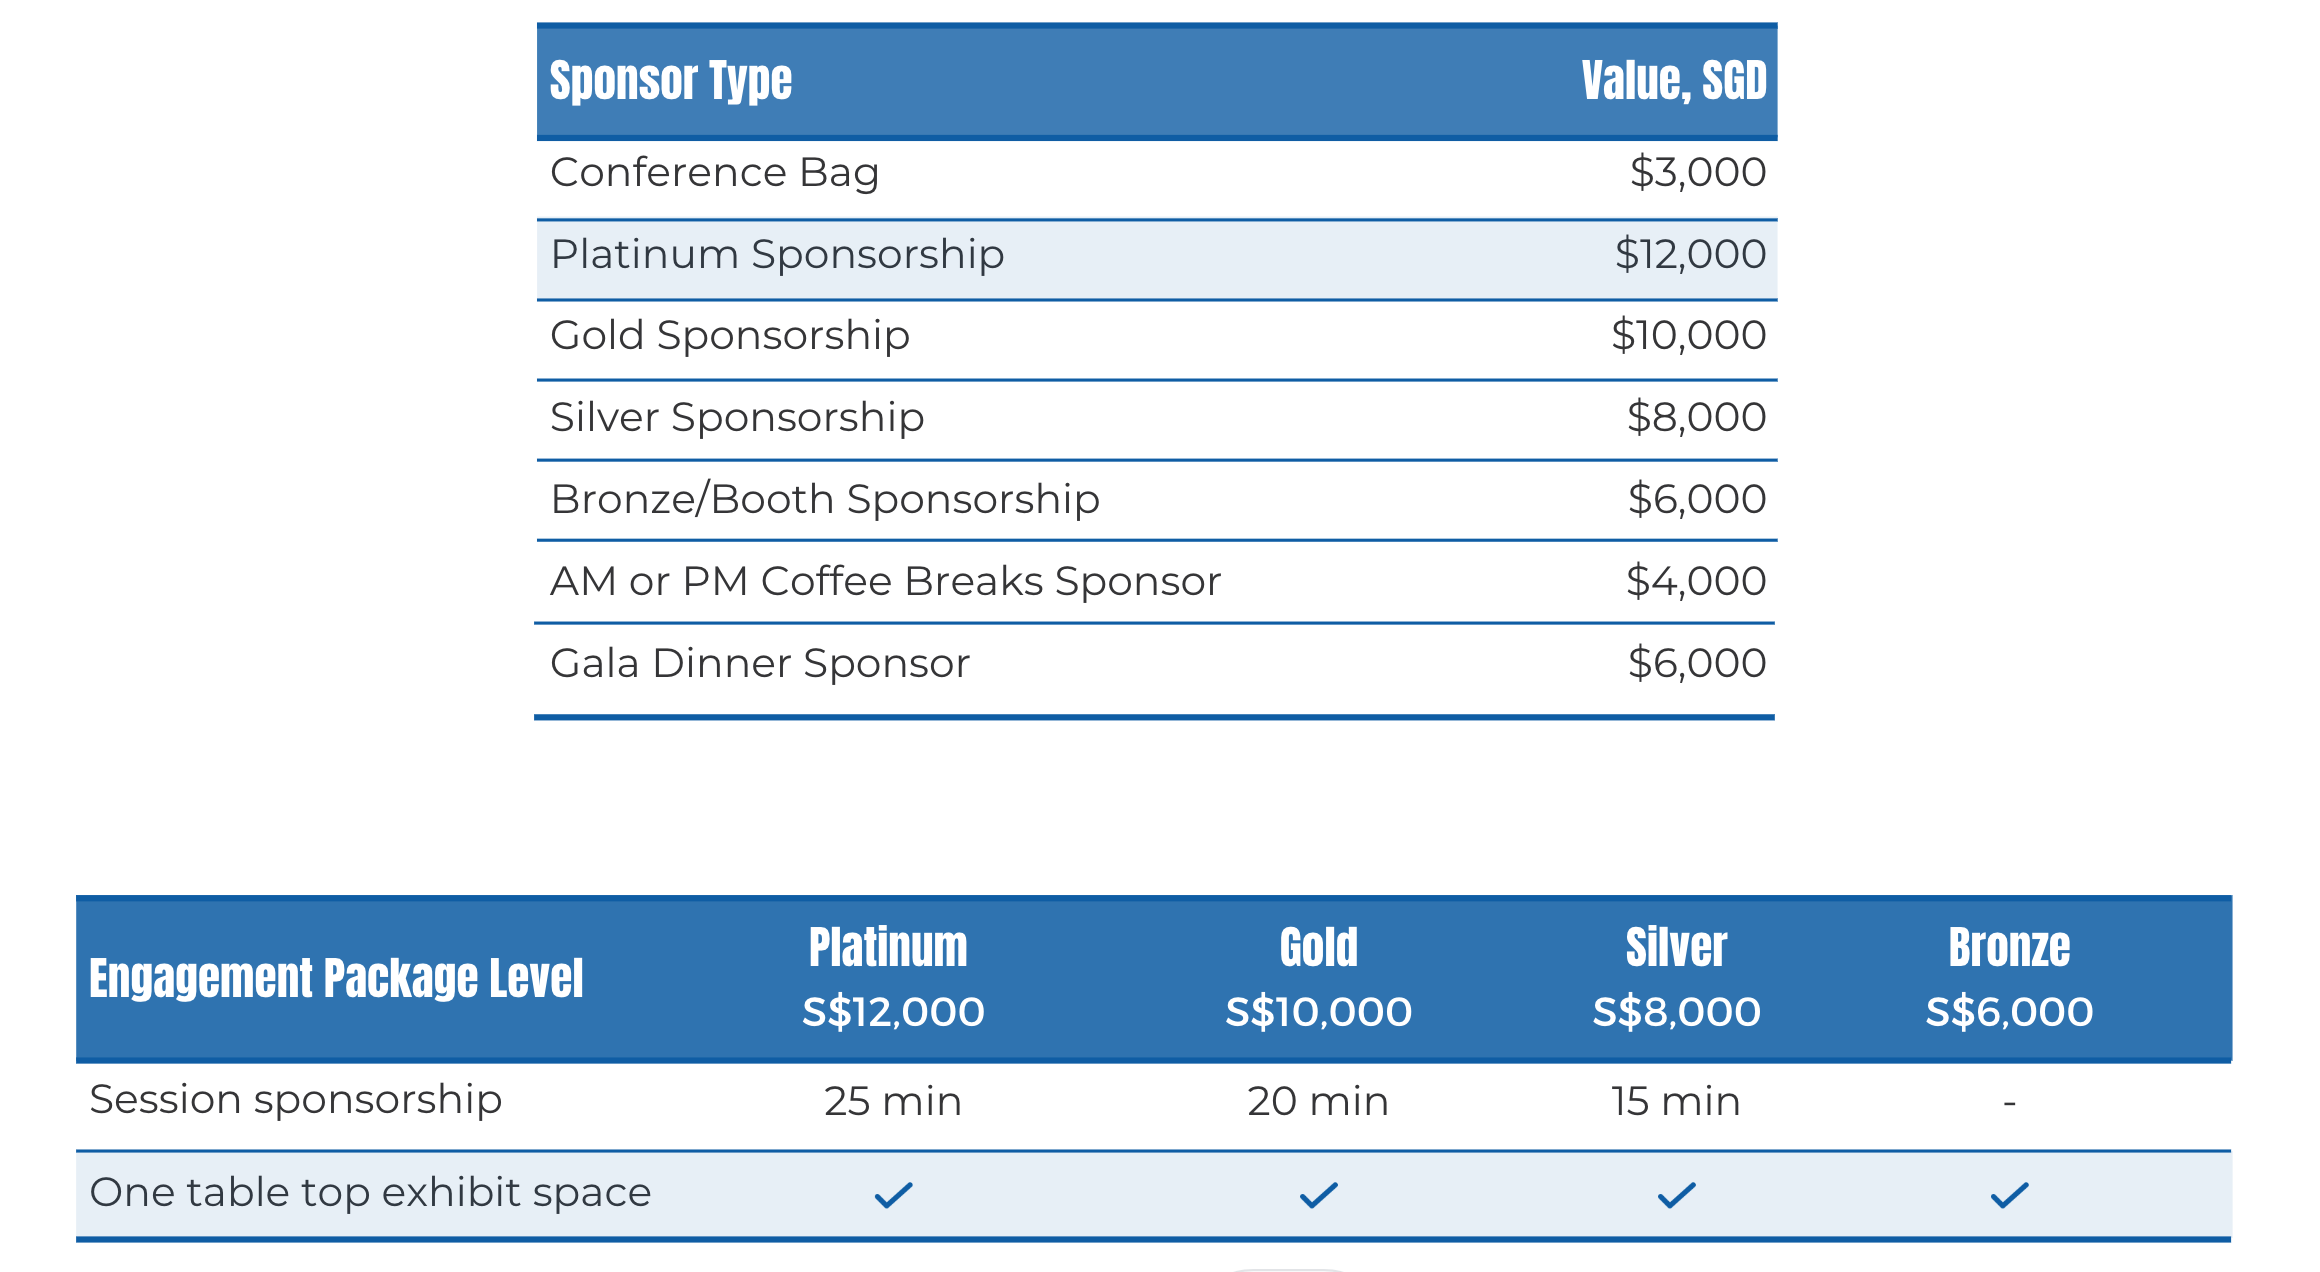
Task: Select the Session sponsorship row label
Action: coord(296,1100)
